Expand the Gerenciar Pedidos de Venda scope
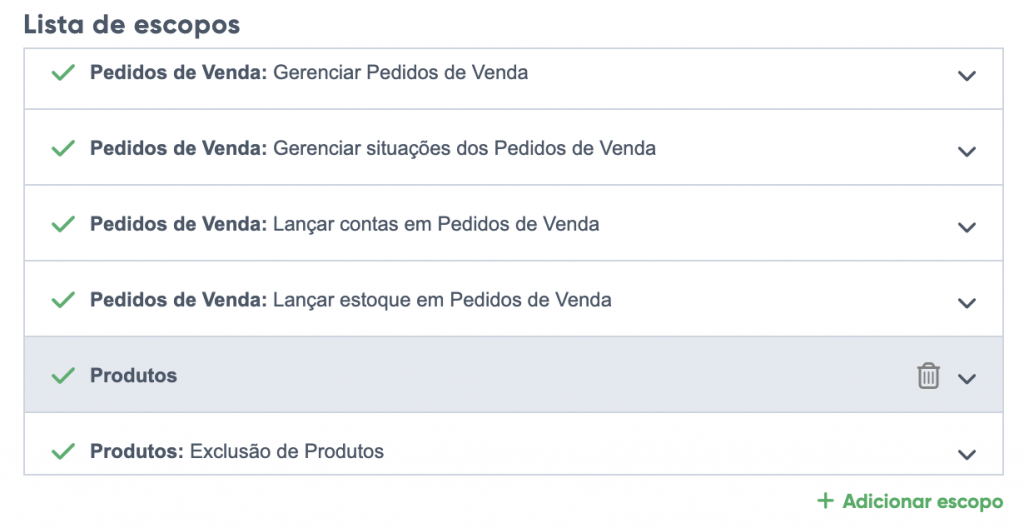The height and width of the screenshot is (528, 1024). coord(966,75)
